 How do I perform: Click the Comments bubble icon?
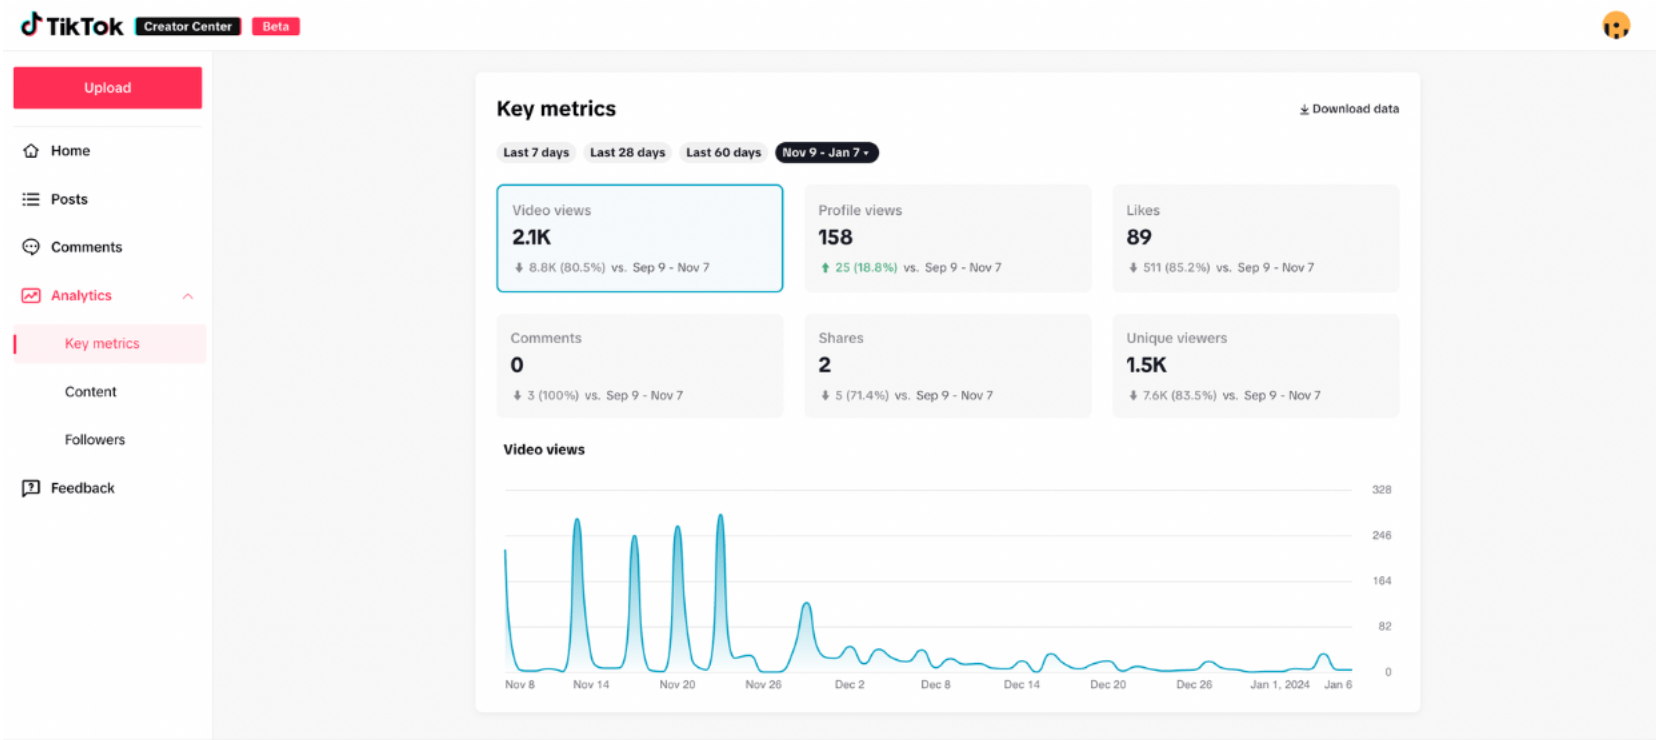(31, 247)
